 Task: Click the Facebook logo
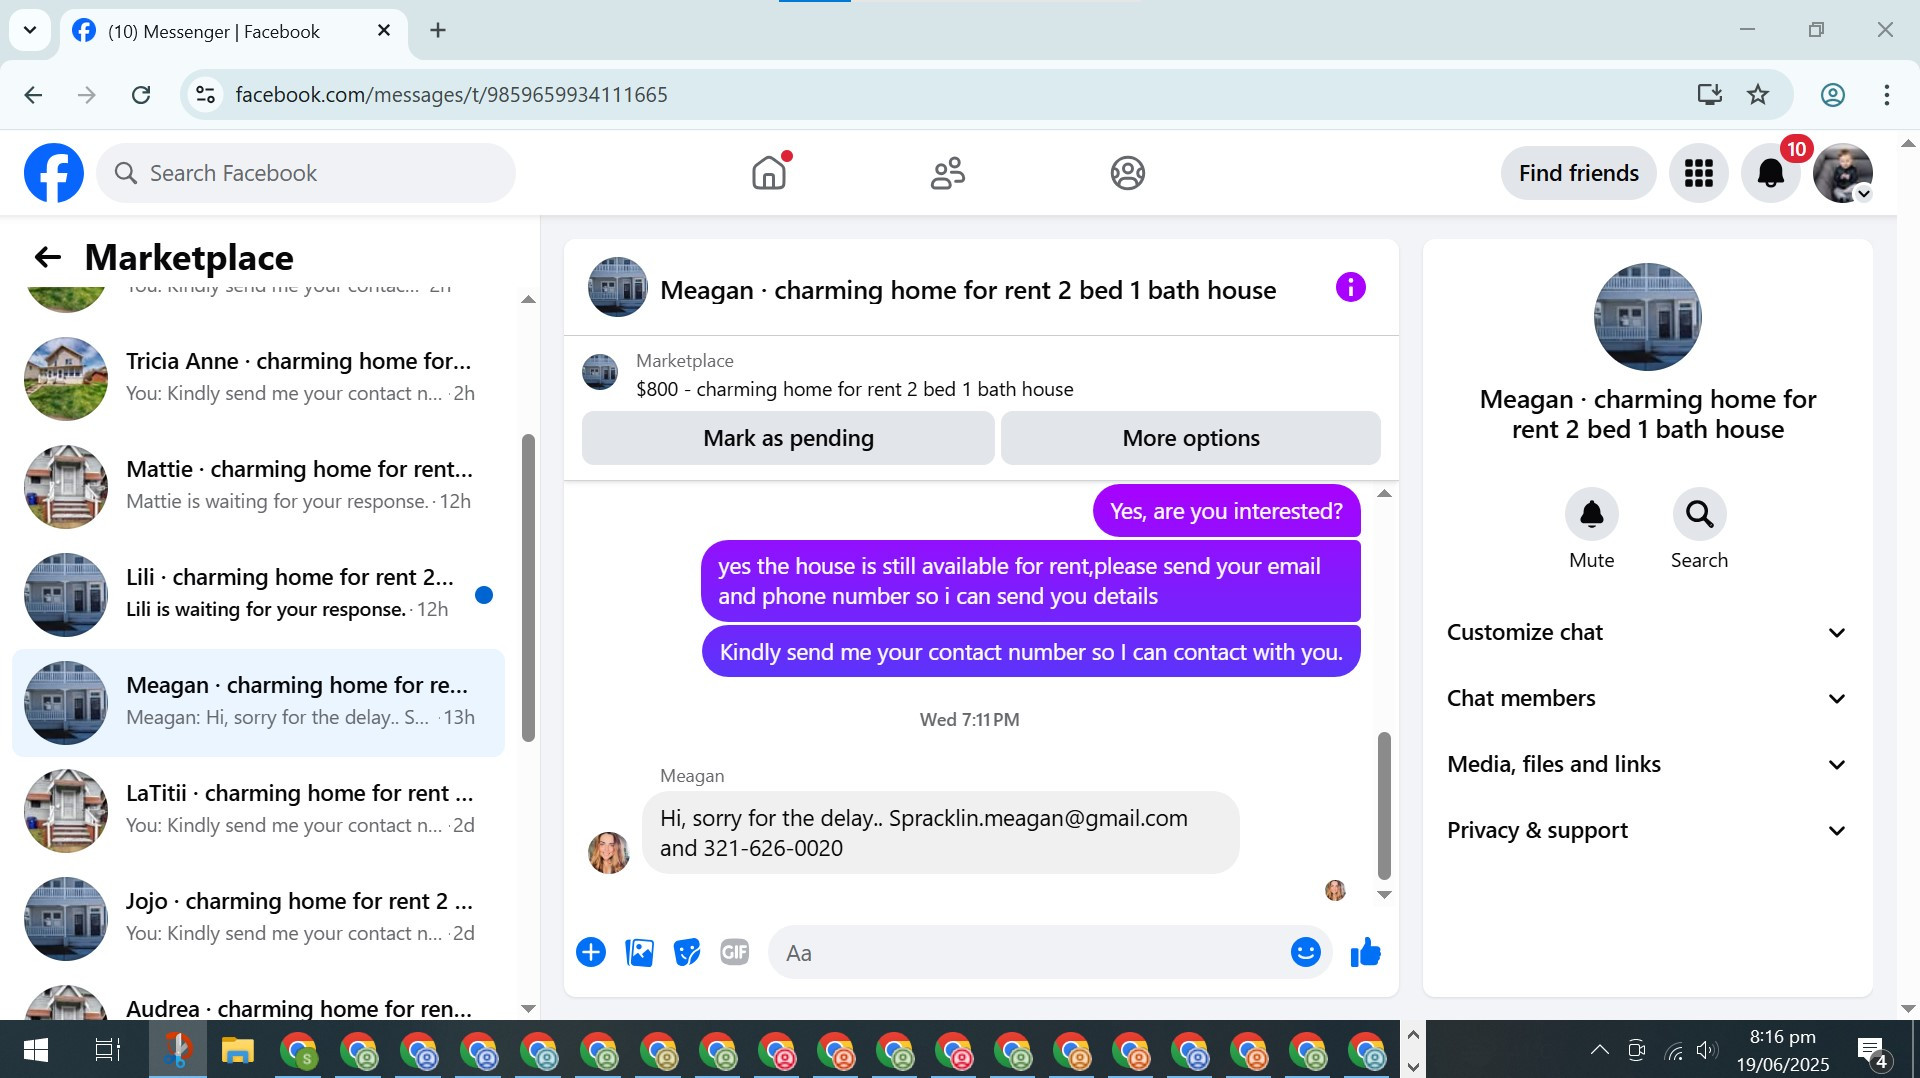pos(54,173)
